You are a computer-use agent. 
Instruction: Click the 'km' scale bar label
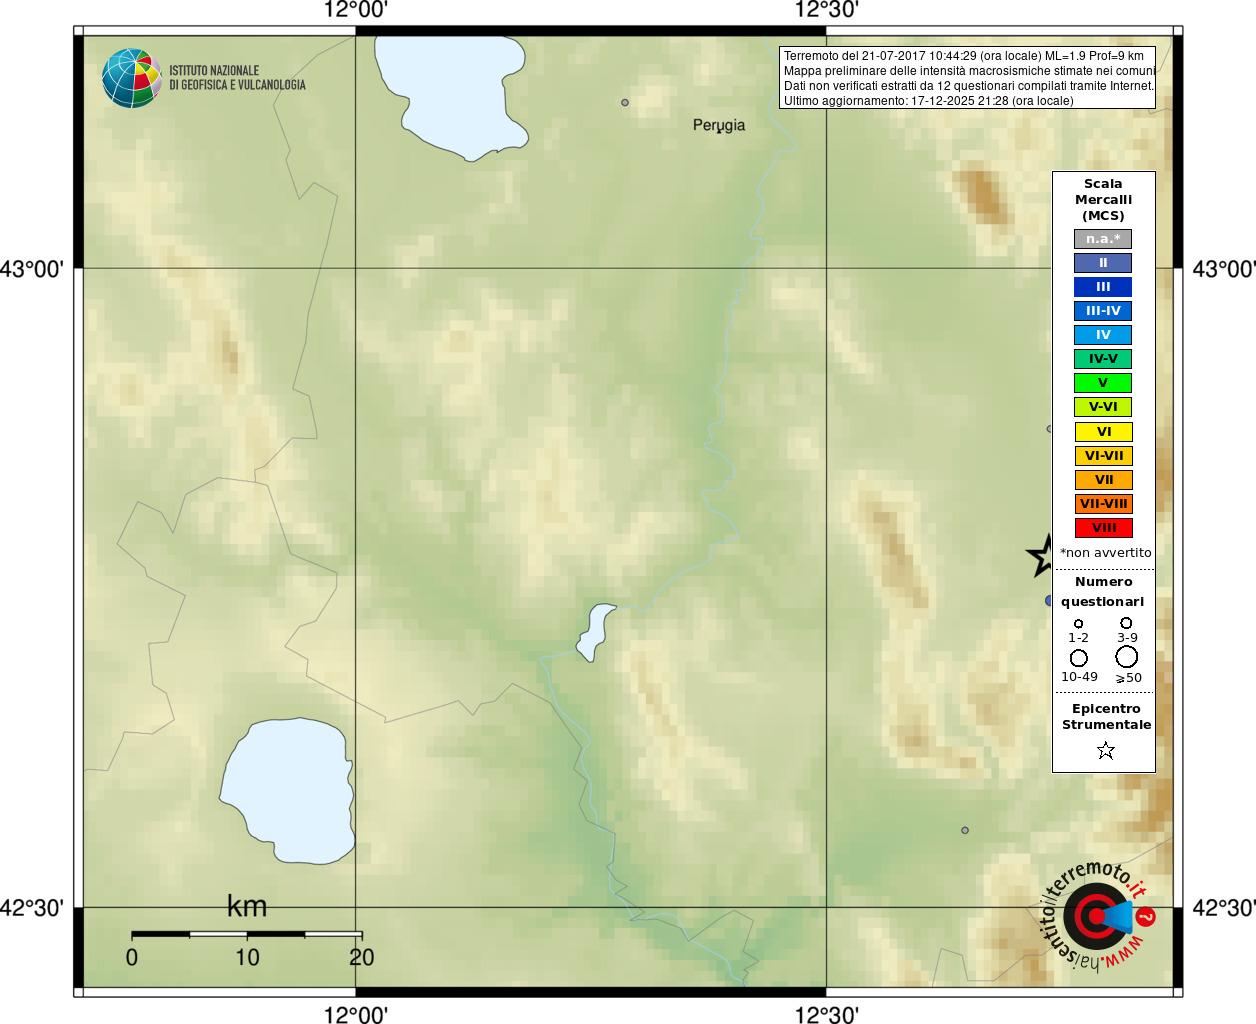pos(247,907)
